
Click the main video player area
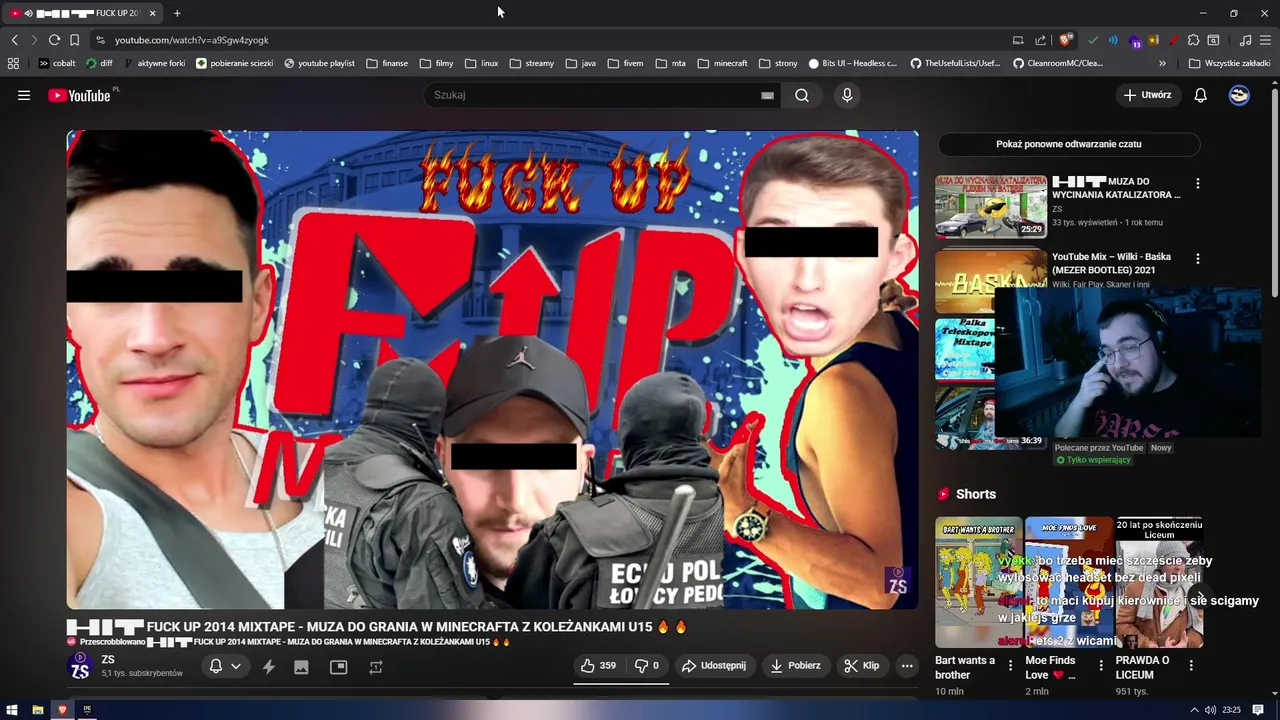[492, 369]
